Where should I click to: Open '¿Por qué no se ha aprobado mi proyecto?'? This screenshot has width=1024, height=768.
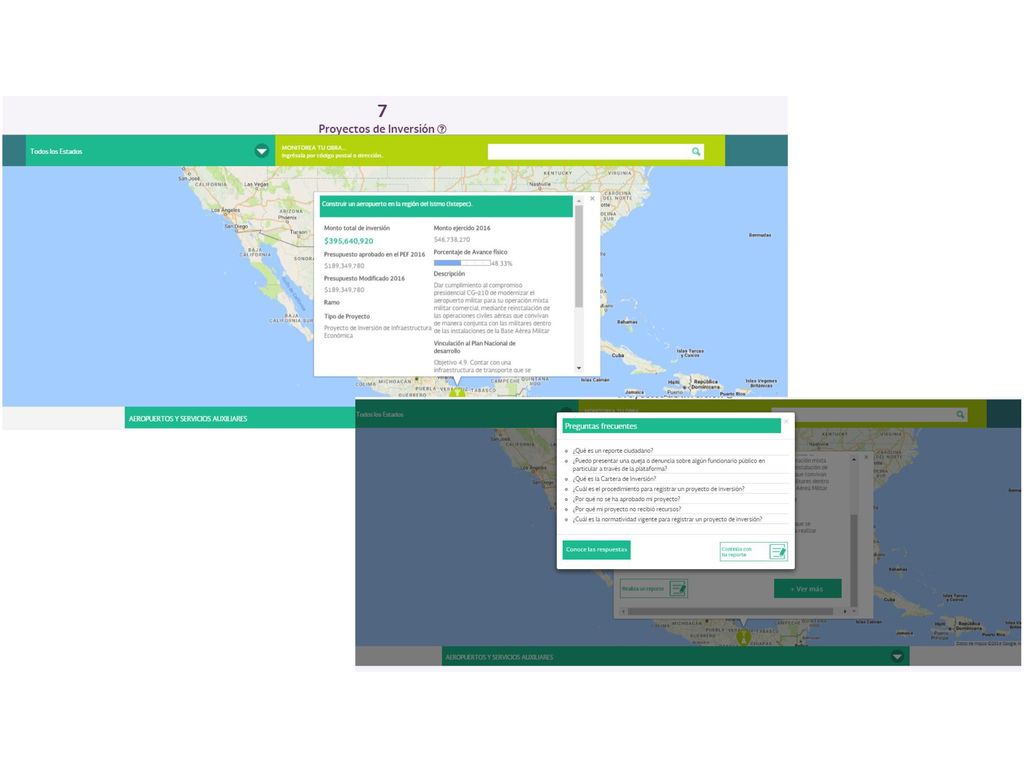[626, 499]
